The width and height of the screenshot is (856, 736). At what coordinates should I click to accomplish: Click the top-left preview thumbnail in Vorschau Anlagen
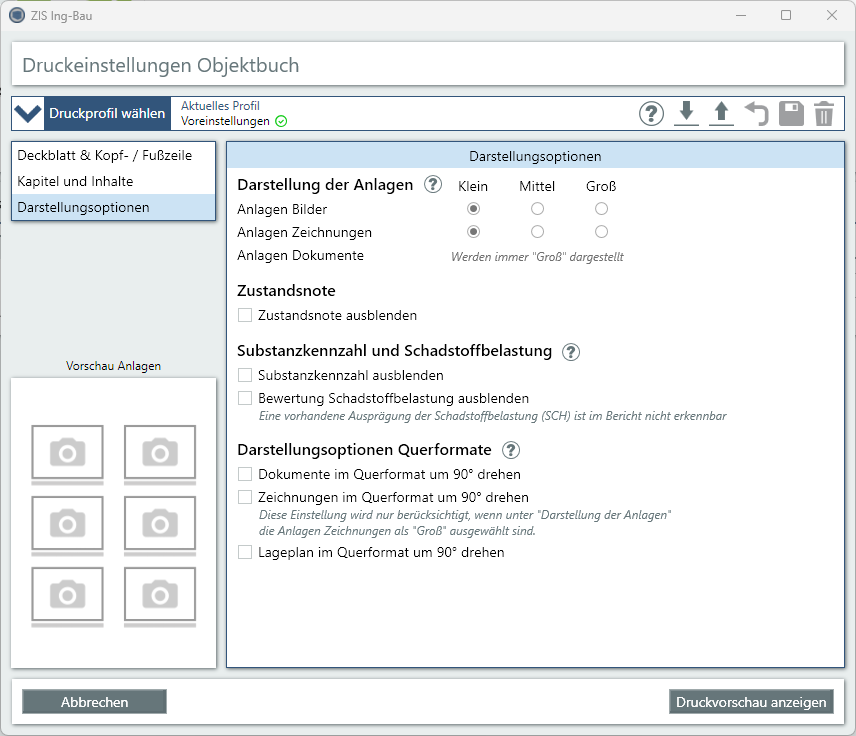point(67,452)
